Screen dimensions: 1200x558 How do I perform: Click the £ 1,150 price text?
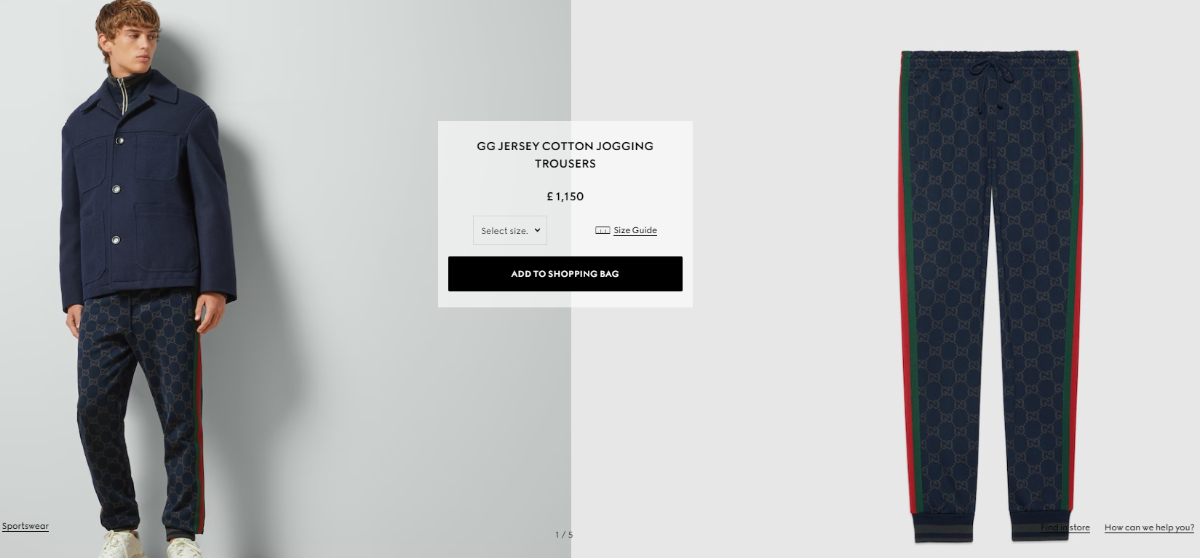point(565,197)
